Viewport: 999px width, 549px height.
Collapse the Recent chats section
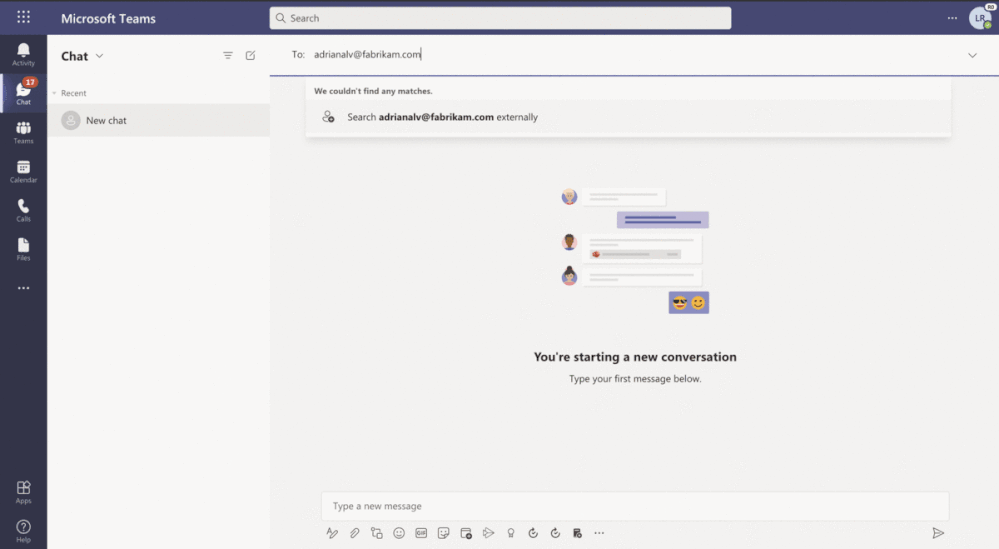coord(54,93)
